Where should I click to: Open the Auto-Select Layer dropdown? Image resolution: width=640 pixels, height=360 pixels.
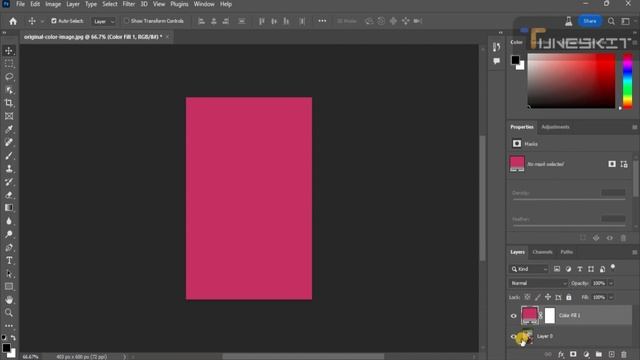(104, 21)
